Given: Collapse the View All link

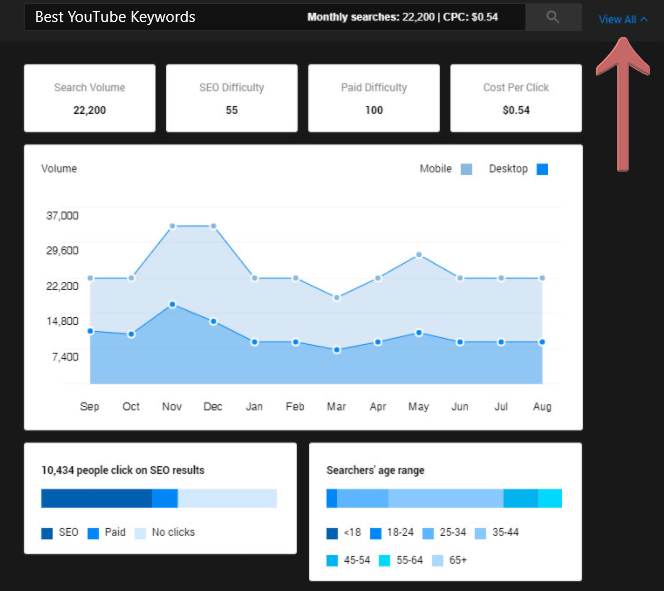Looking at the screenshot, I should pyautogui.click(x=623, y=19).
